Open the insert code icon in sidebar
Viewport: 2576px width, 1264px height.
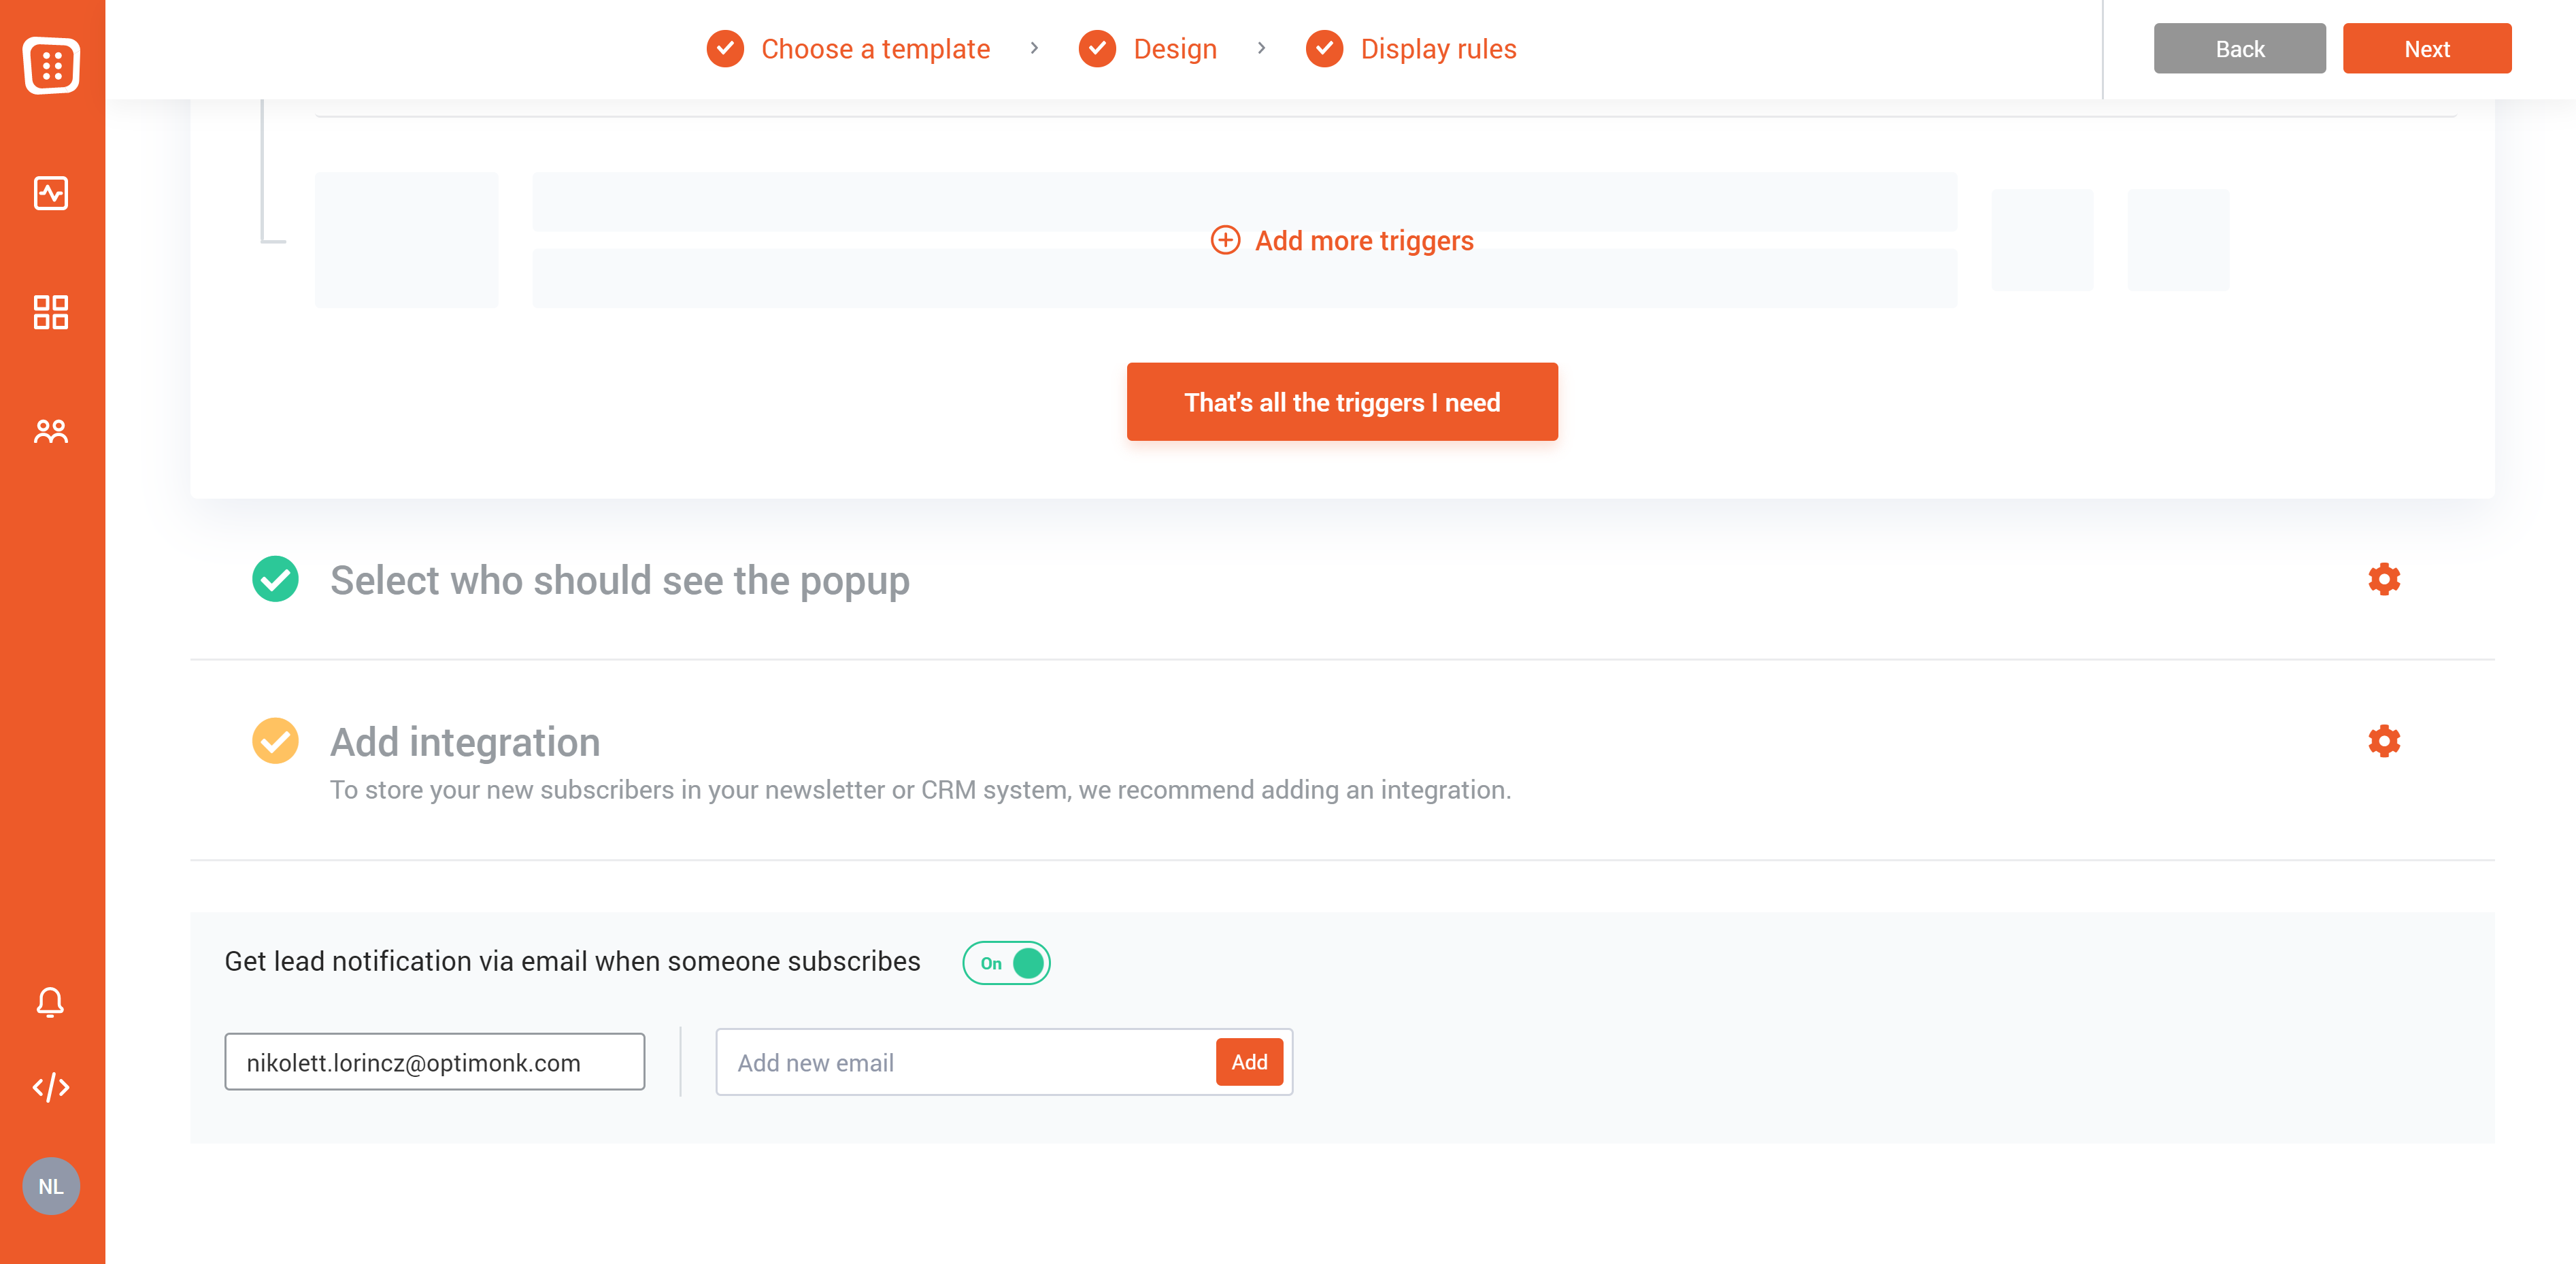pyautogui.click(x=51, y=1087)
